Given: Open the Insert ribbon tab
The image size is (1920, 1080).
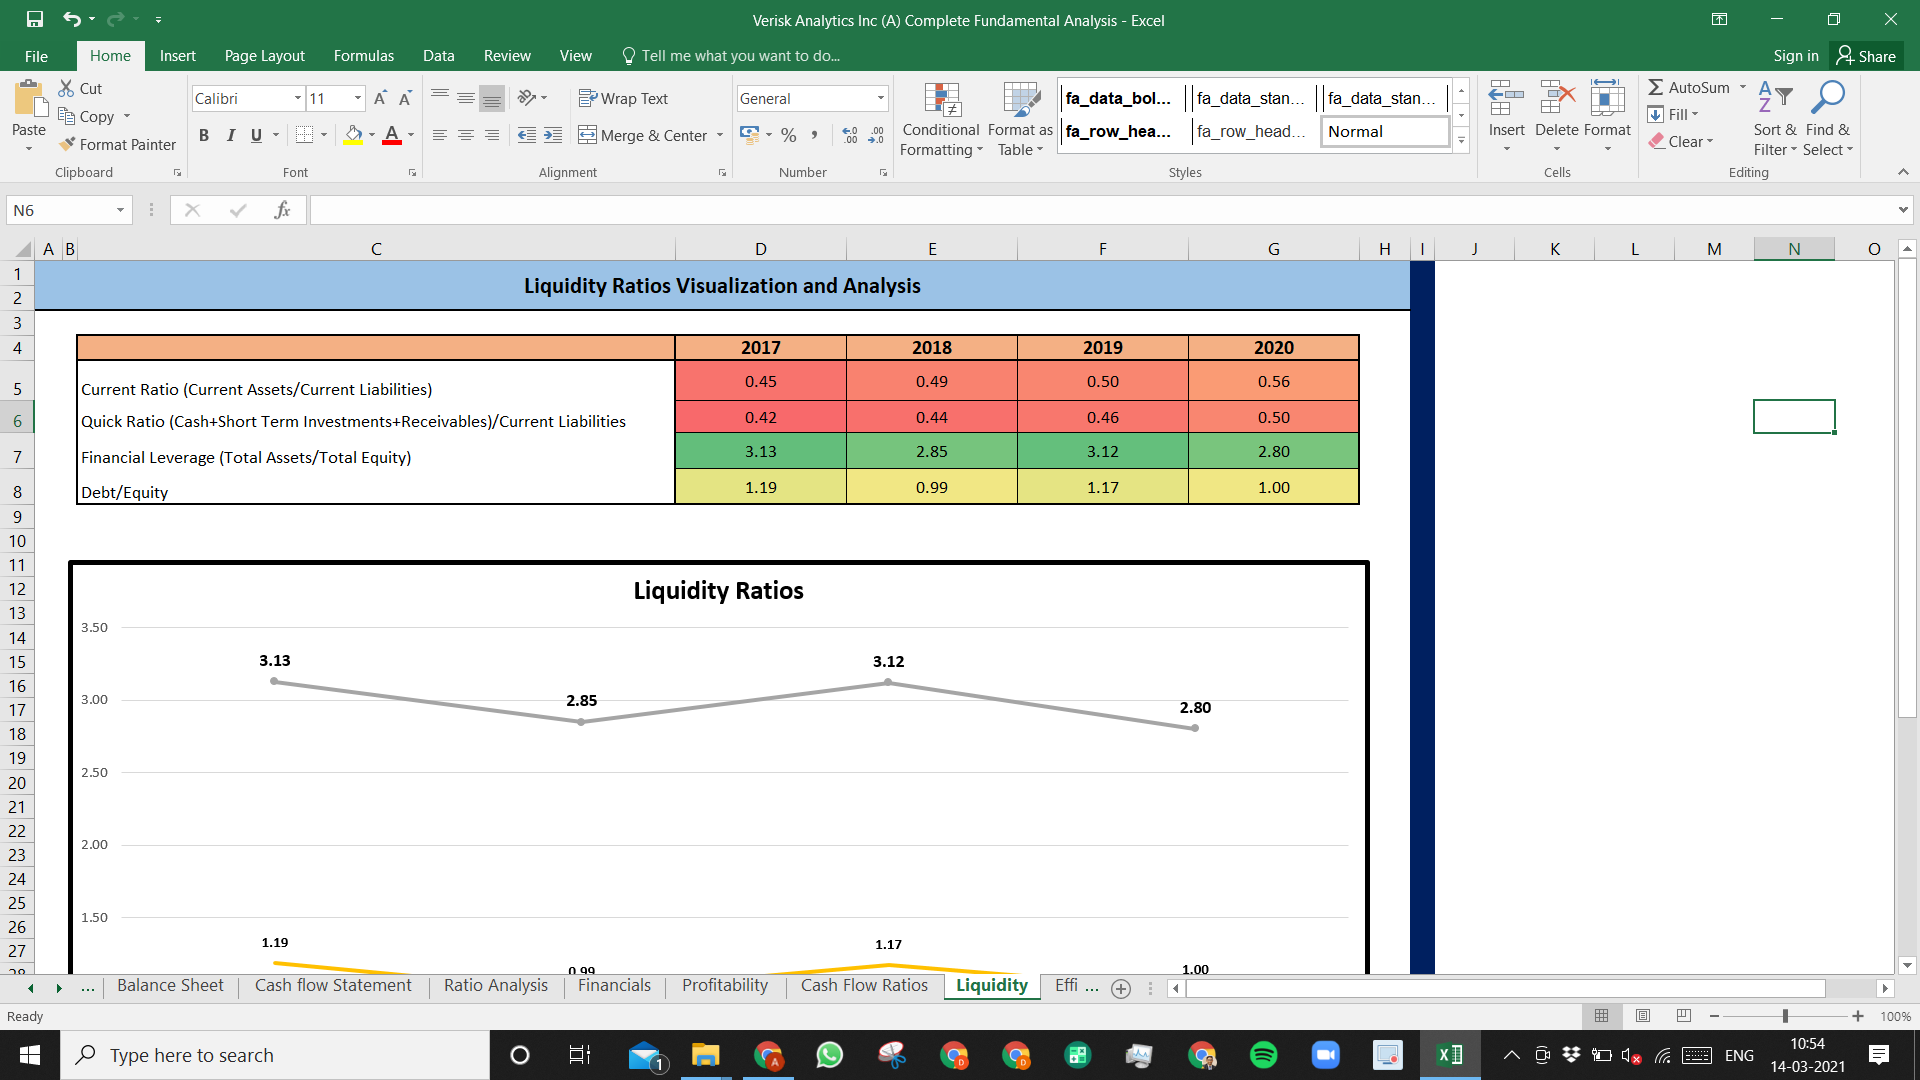Looking at the screenshot, I should (177, 56).
